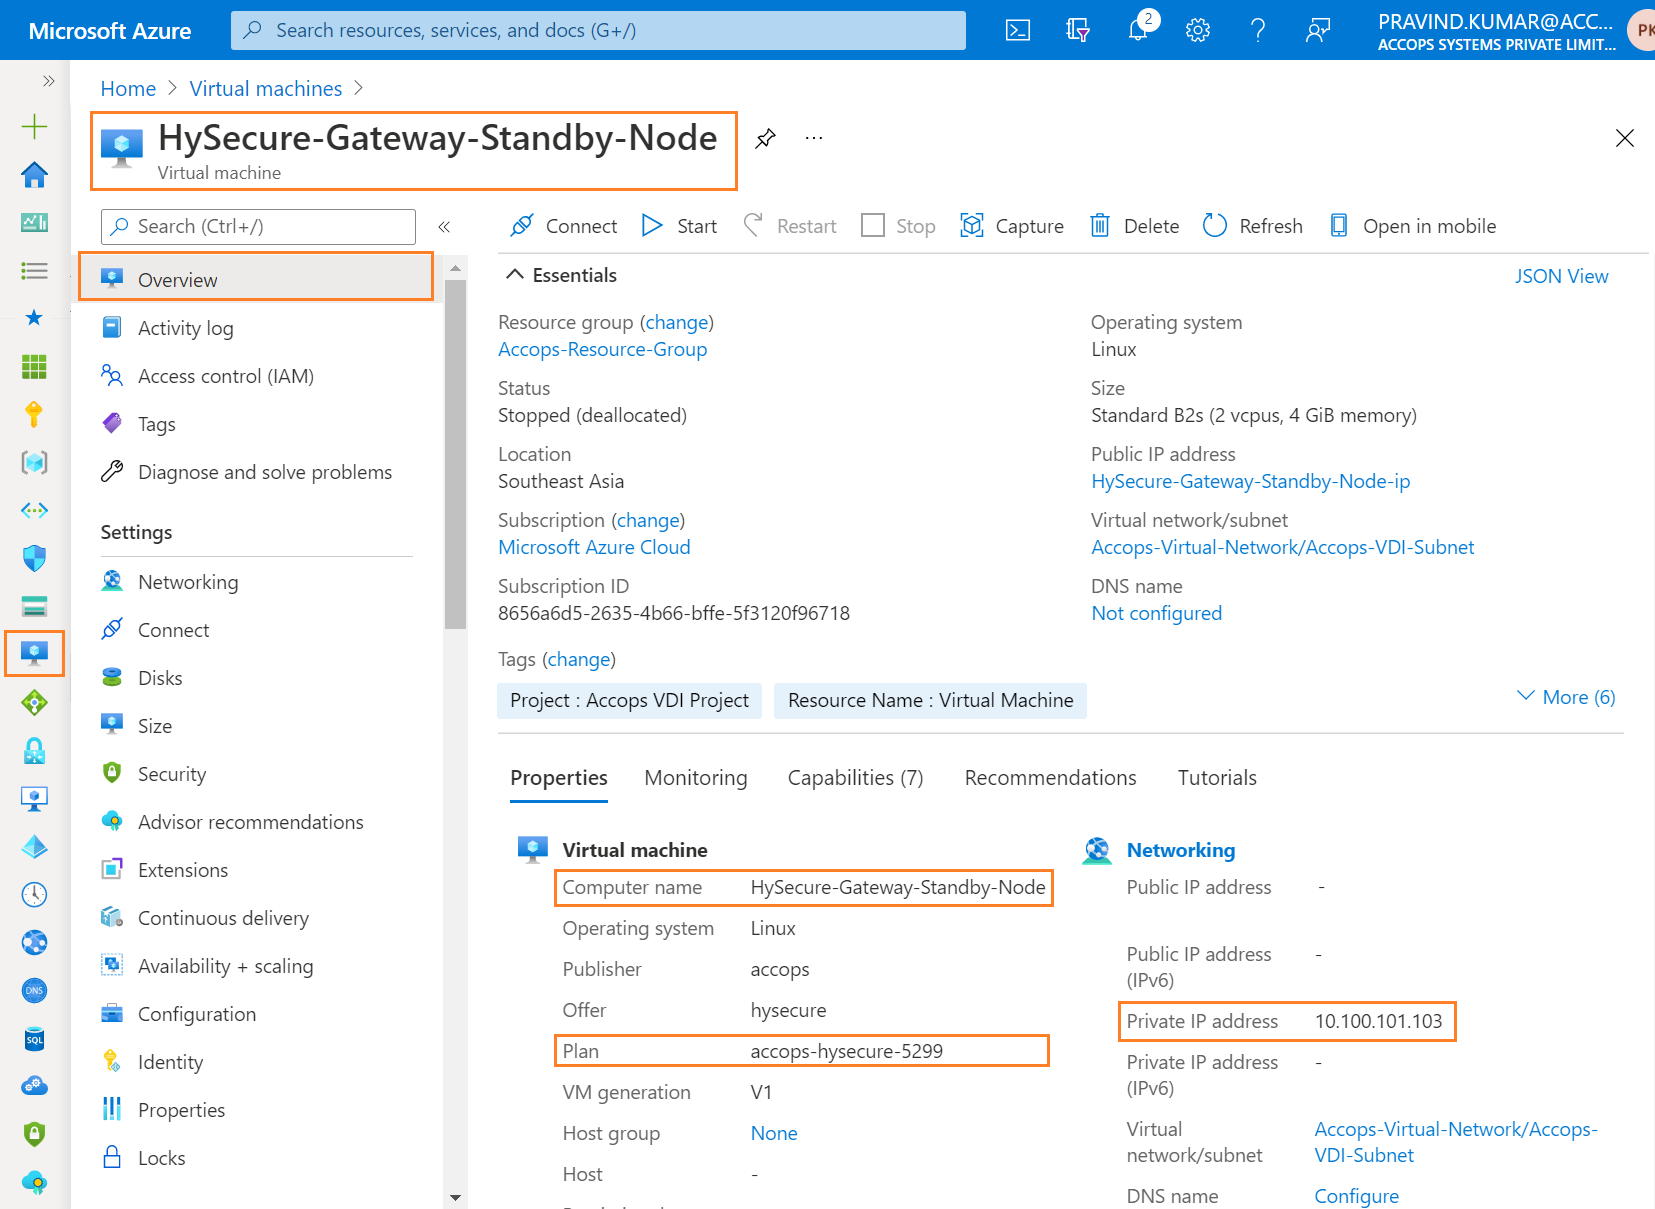Image resolution: width=1655 pixels, height=1209 pixels.
Task: Open Microsoft Azure Cloud subscription link
Action: tap(594, 547)
